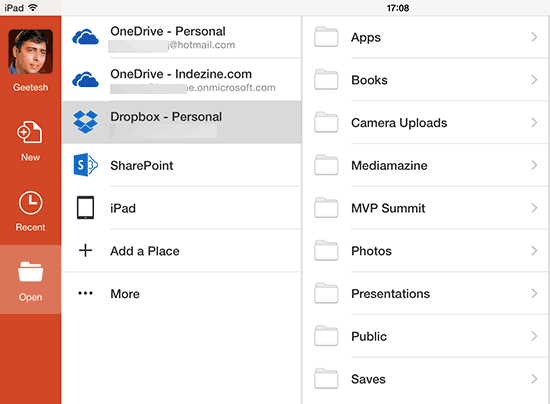Open the Camera Uploads folder name
The height and width of the screenshot is (404, 550).
(x=399, y=123)
